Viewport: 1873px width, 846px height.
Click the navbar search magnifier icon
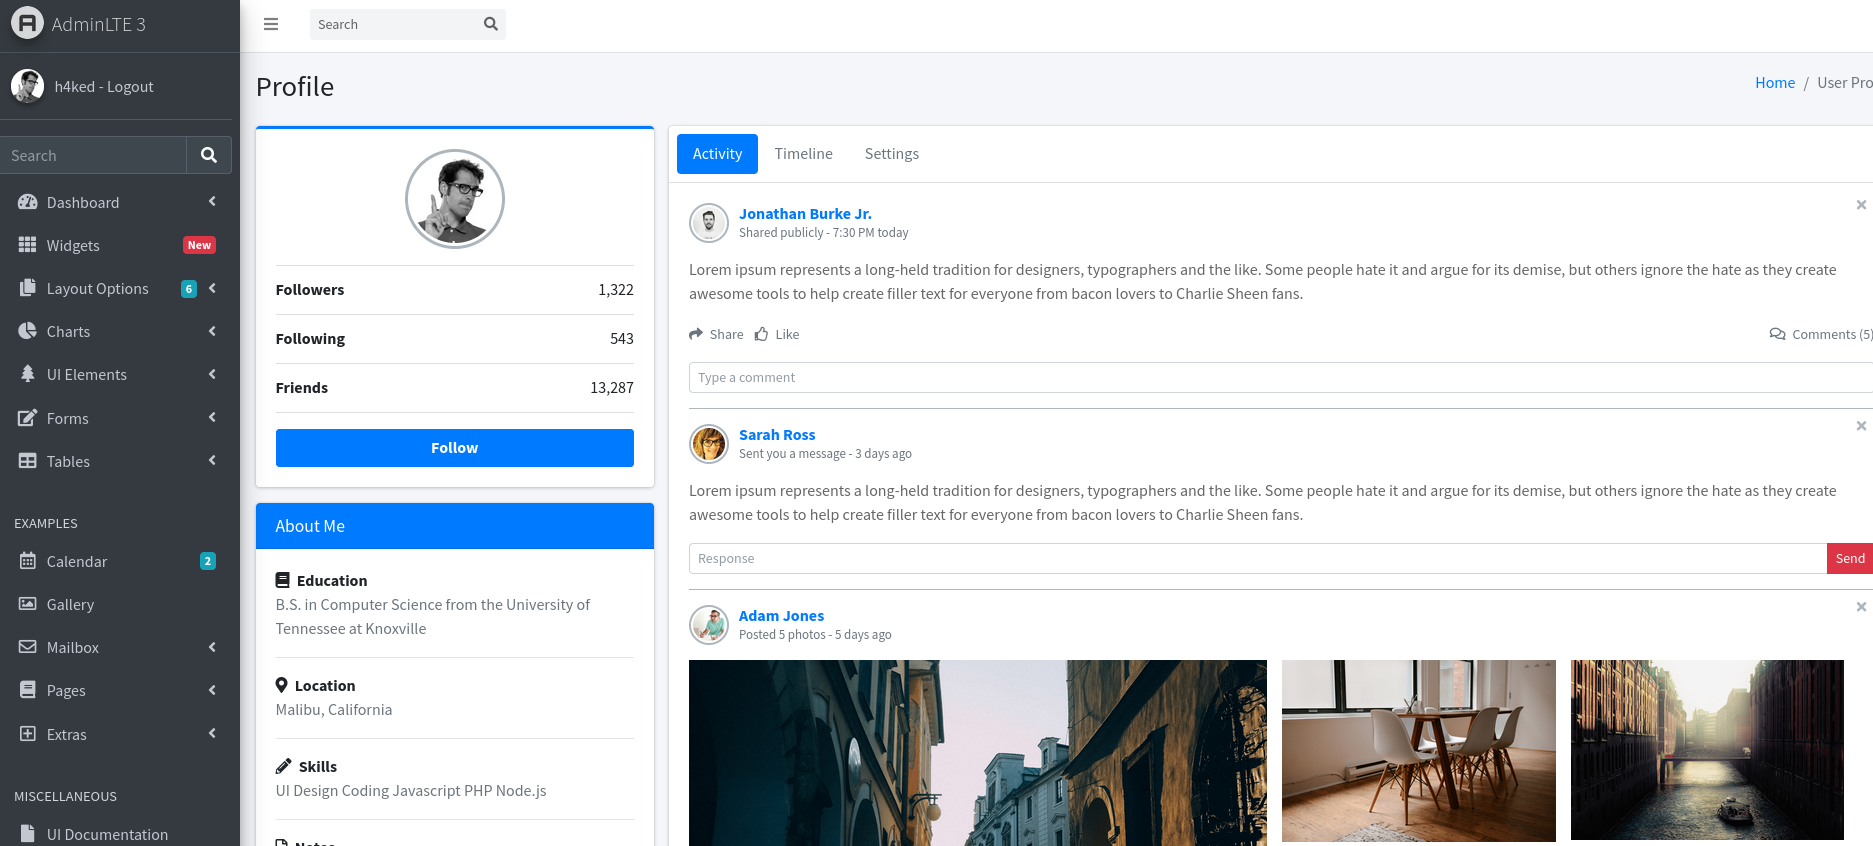point(490,24)
